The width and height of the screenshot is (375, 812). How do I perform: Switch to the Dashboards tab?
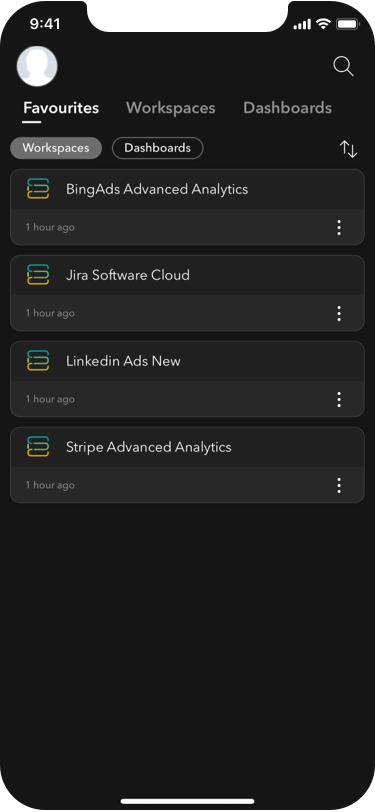click(287, 108)
